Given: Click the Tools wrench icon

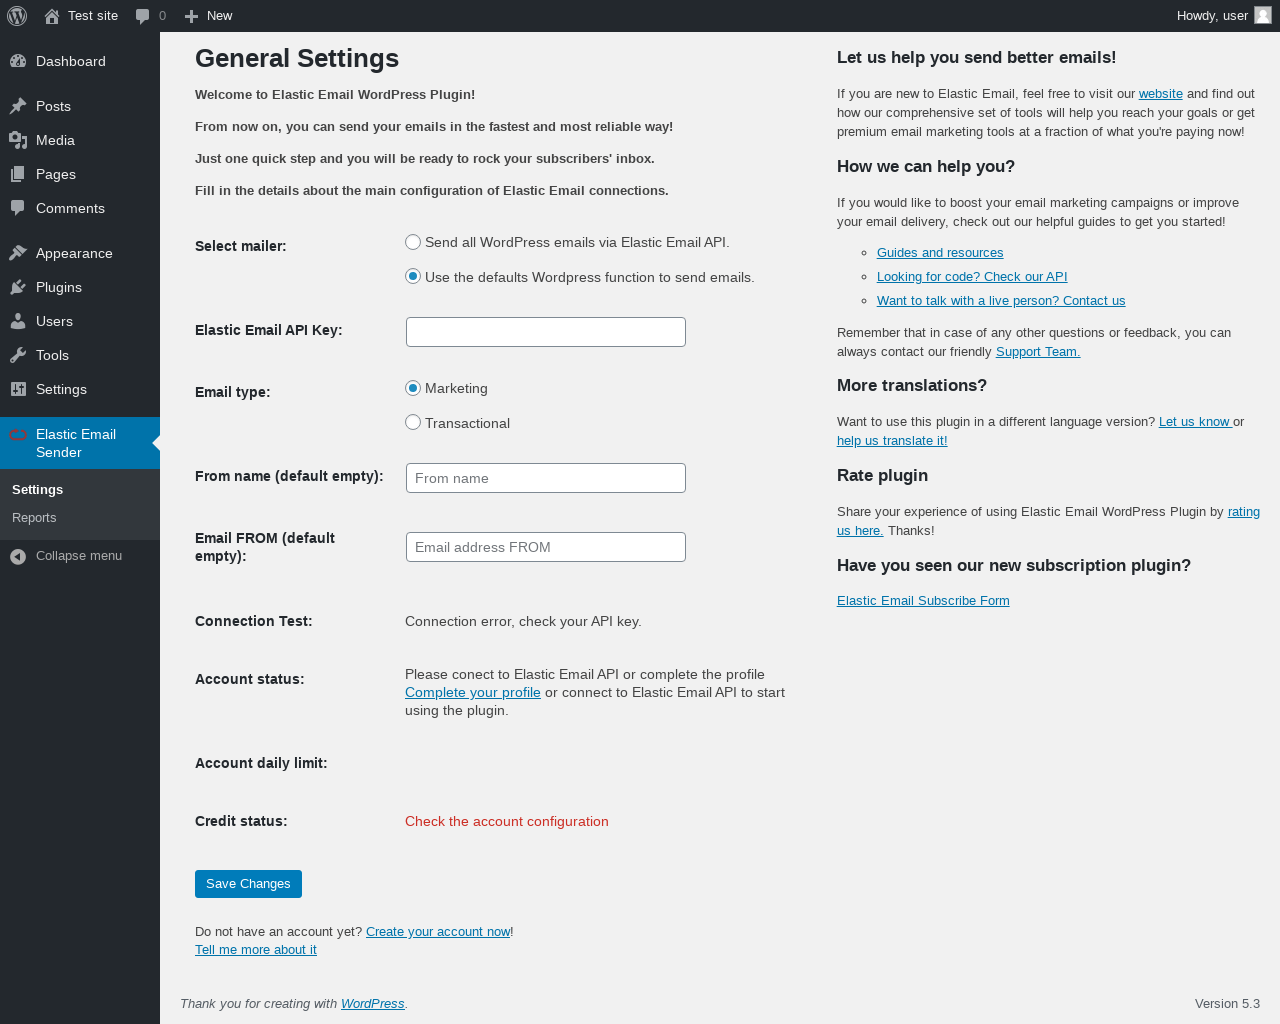Looking at the screenshot, I should [18, 355].
